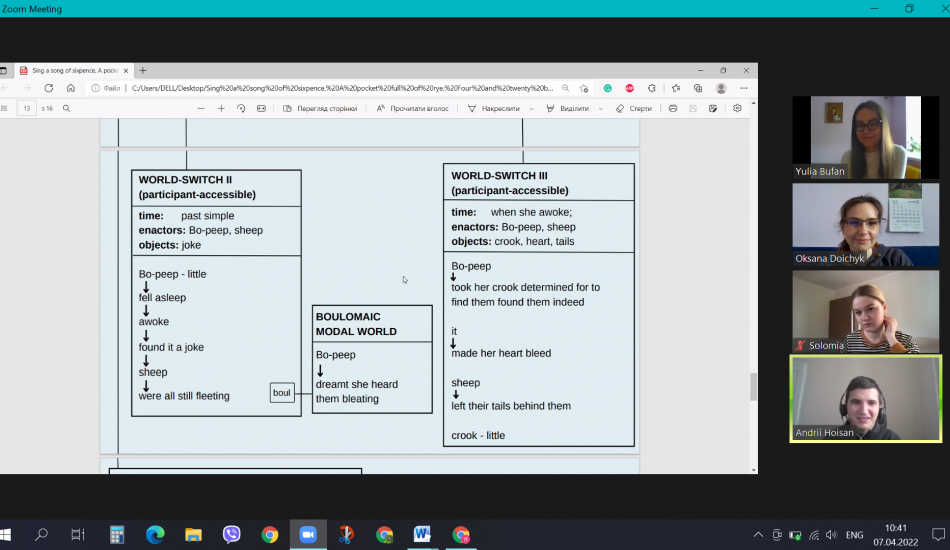Click the fit-to-page icon in the PDF toolbar
The width and height of the screenshot is (950, 550).
coord(261,108)
